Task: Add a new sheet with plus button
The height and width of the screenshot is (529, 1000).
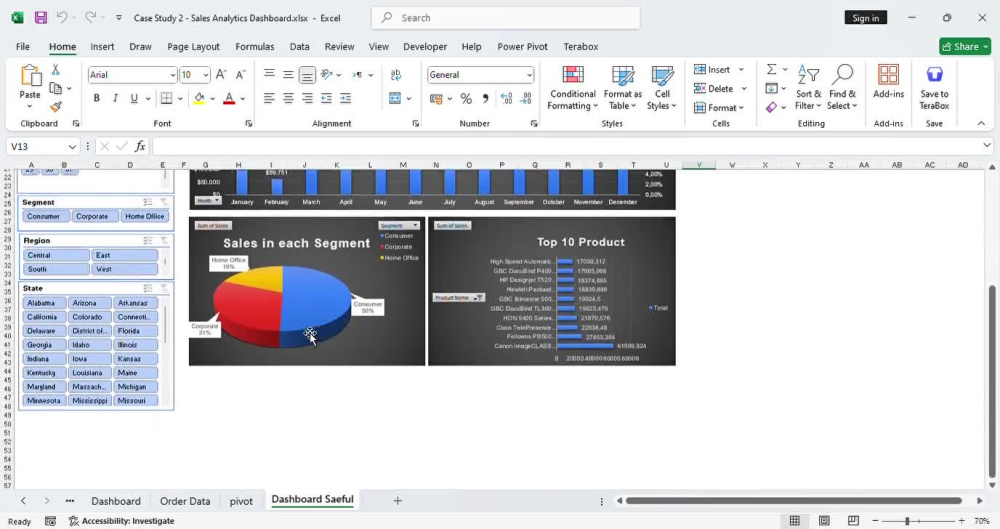Action: click(397, 501)
